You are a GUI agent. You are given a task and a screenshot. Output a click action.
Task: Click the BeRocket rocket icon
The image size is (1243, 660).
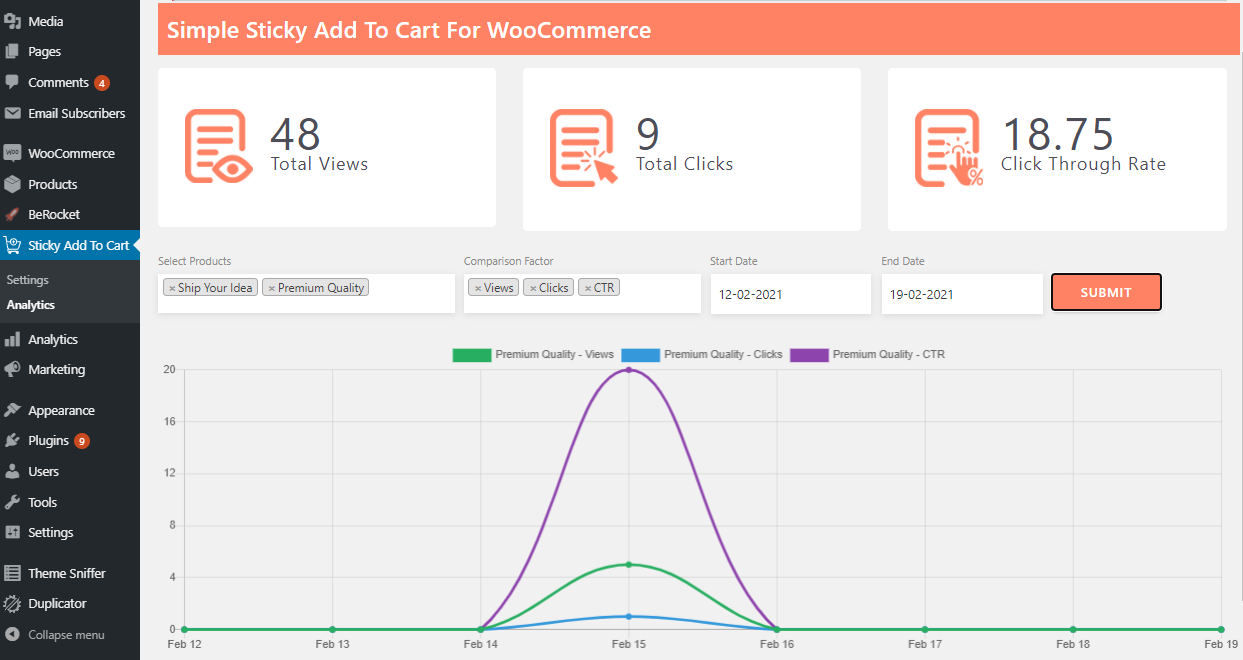pyautogui.click(x=12, y=214)
